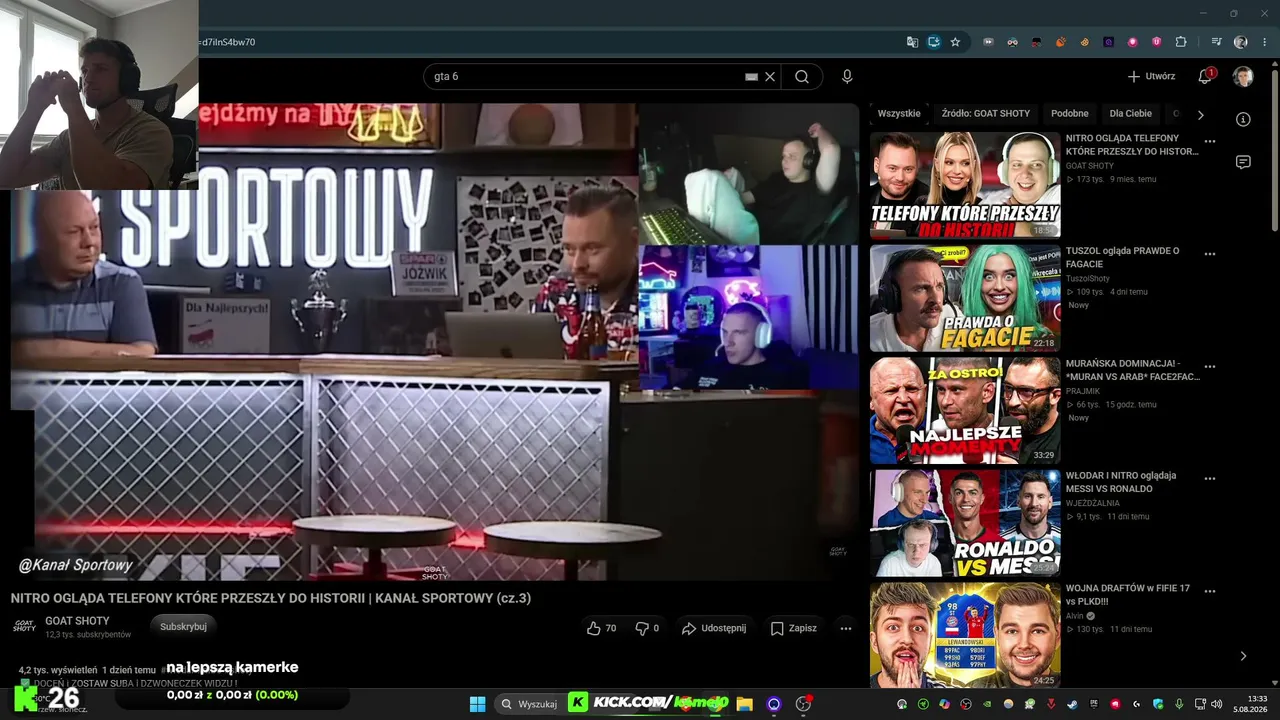
Task: Click the install app icon in the address bar
Action: (x=934, y=42)
